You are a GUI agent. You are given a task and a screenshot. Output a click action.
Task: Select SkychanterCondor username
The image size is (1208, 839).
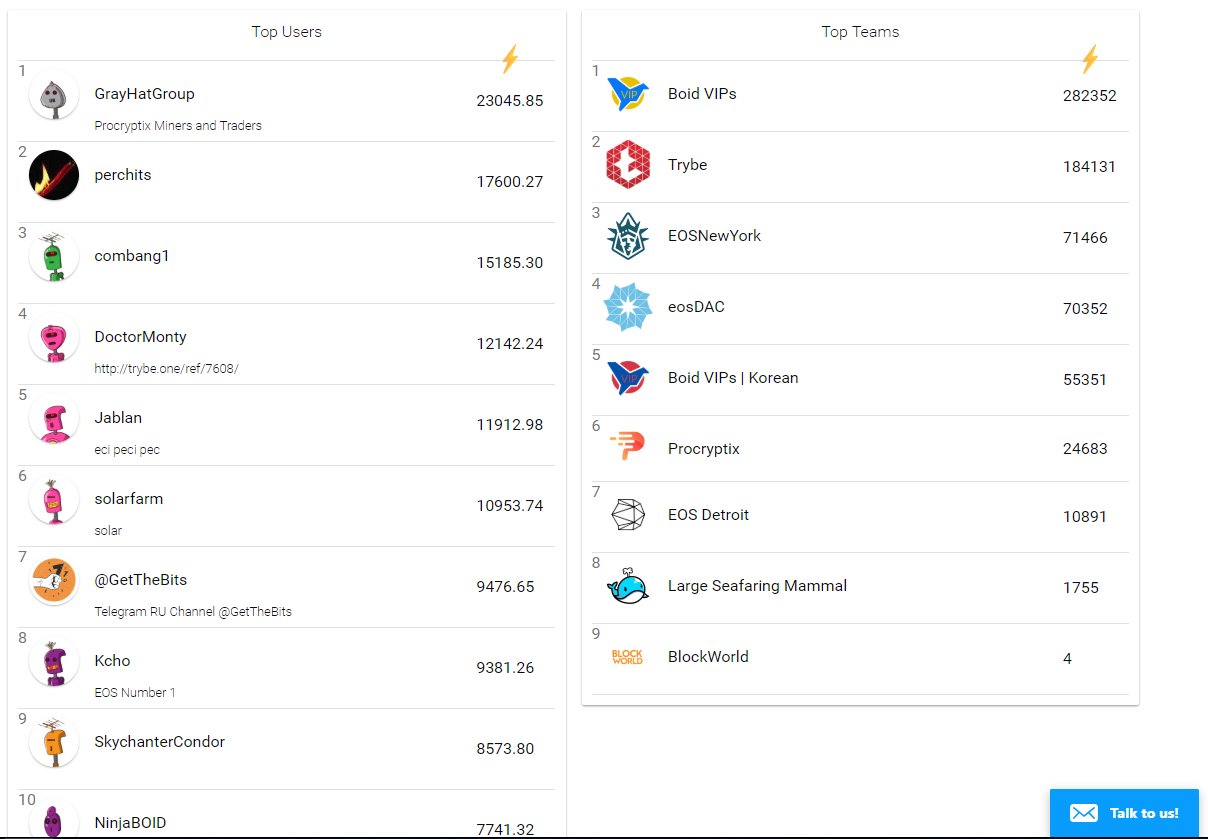[x=159, y=742]
